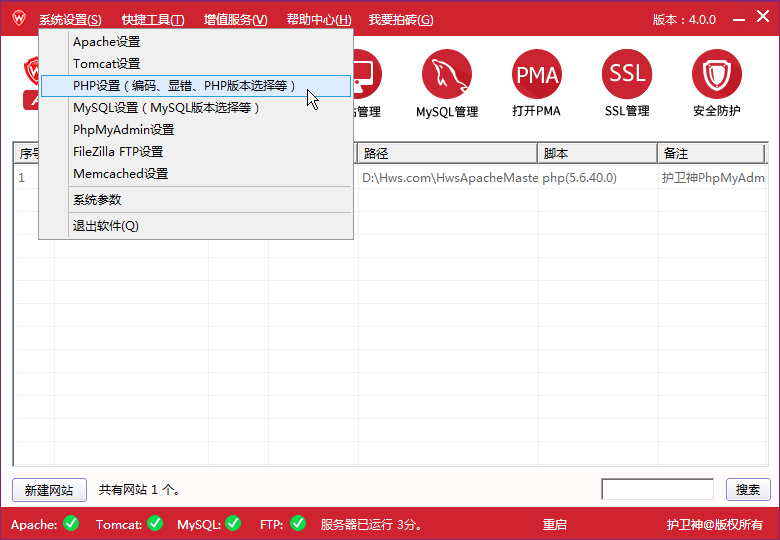Click the MySQL green status checkmark
This screenshot has height=540, width=780.
233,523
